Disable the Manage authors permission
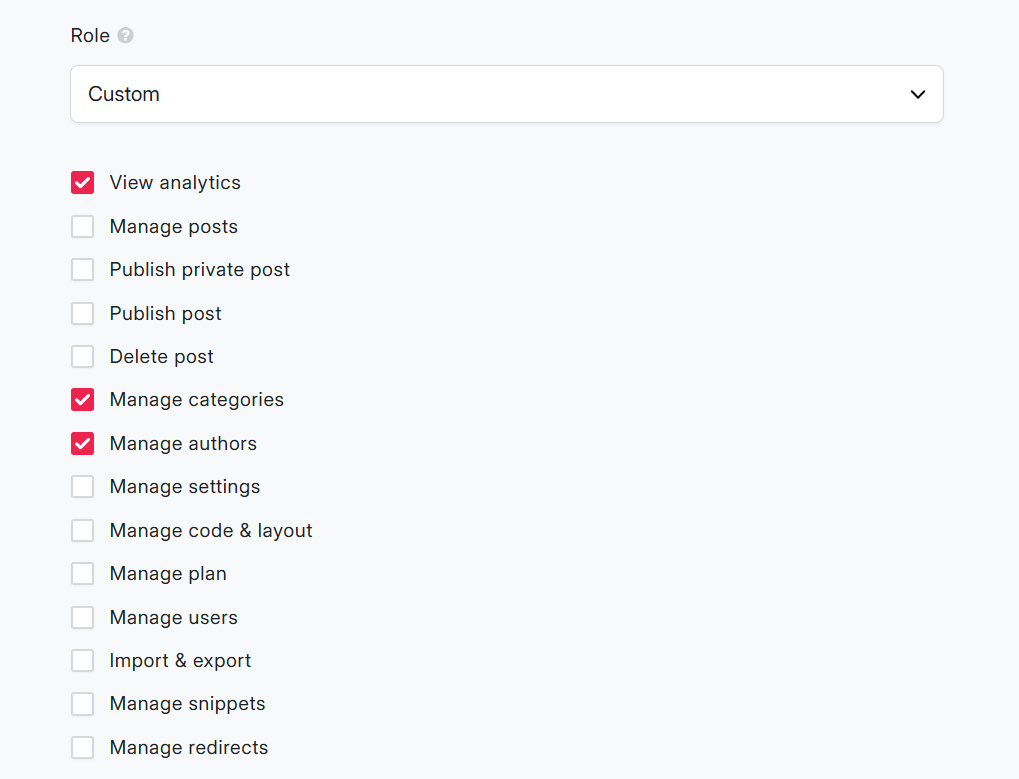1019x779 pixels. [x=82, y=443]
